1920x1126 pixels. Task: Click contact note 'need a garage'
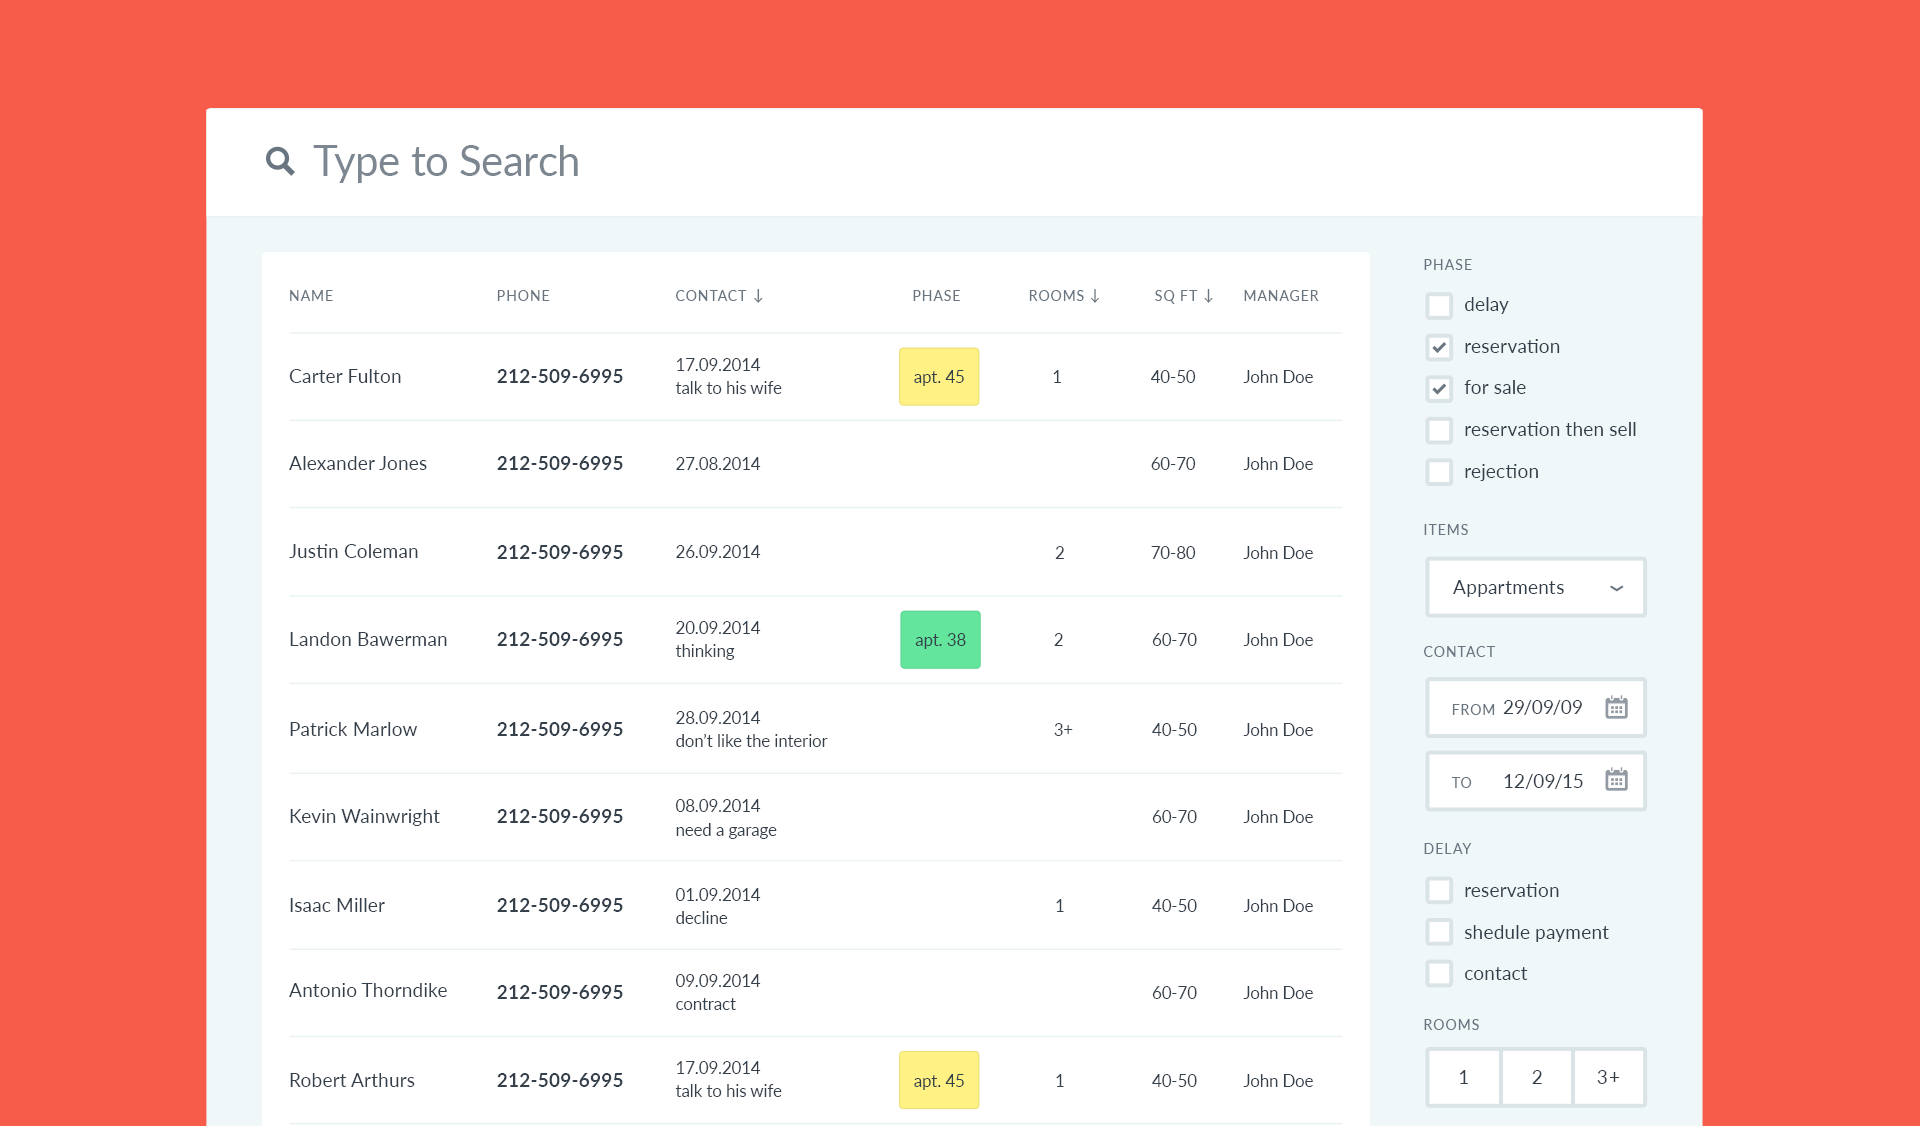(x=726, y=830)
